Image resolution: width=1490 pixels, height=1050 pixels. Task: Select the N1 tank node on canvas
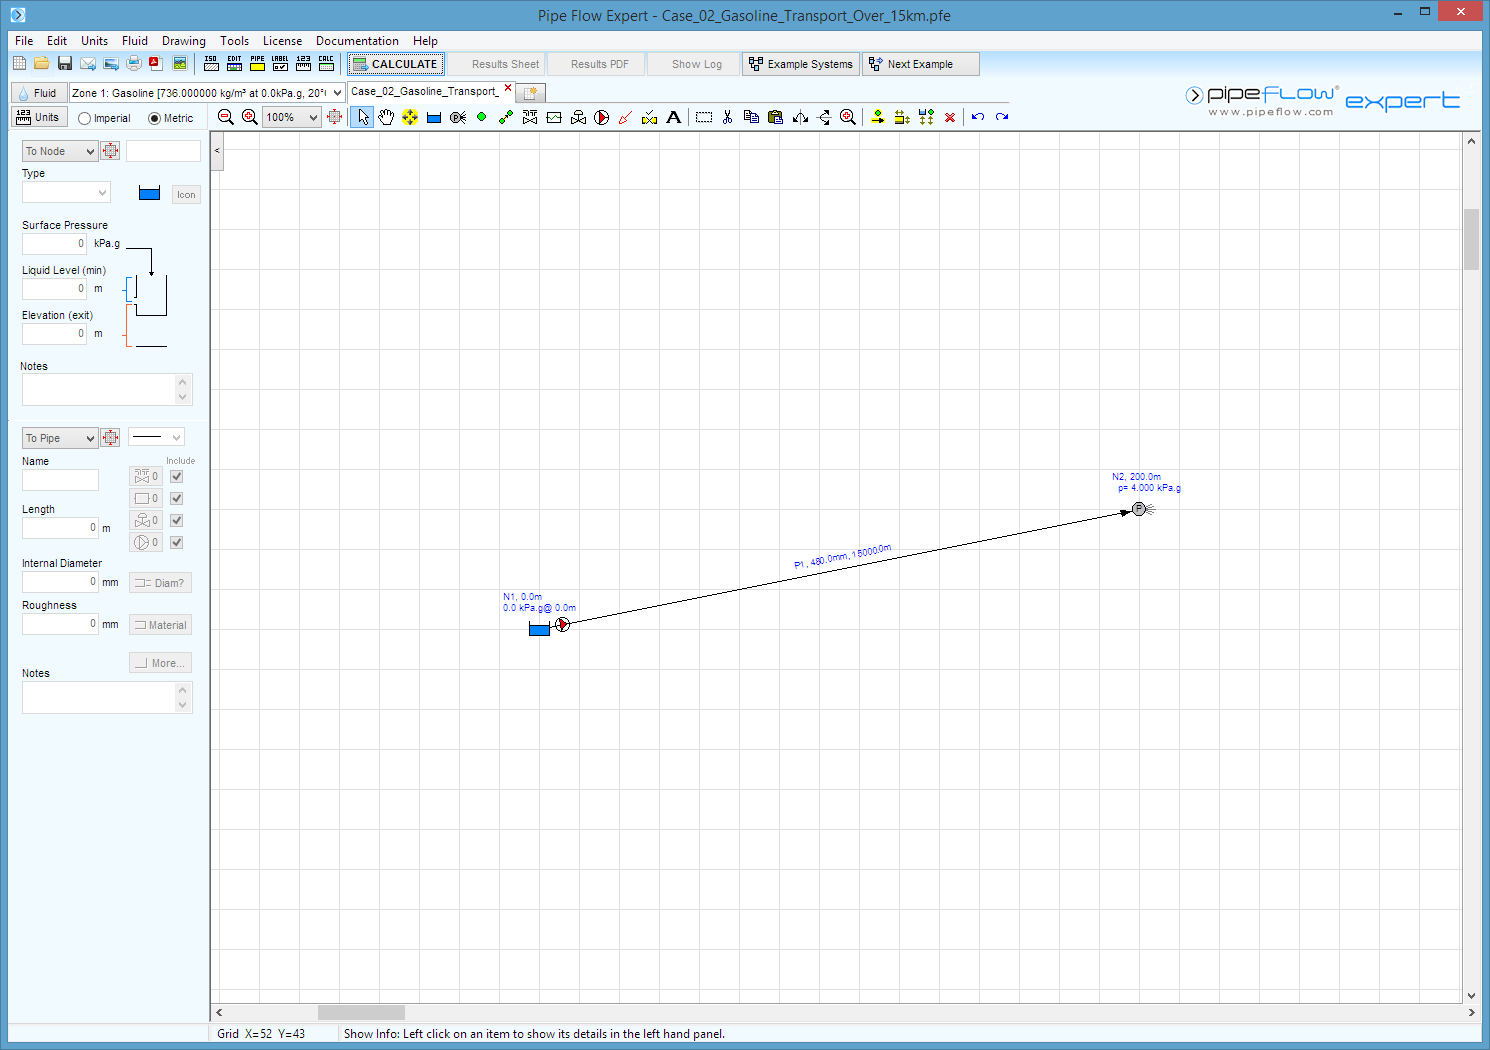point(539,629)
